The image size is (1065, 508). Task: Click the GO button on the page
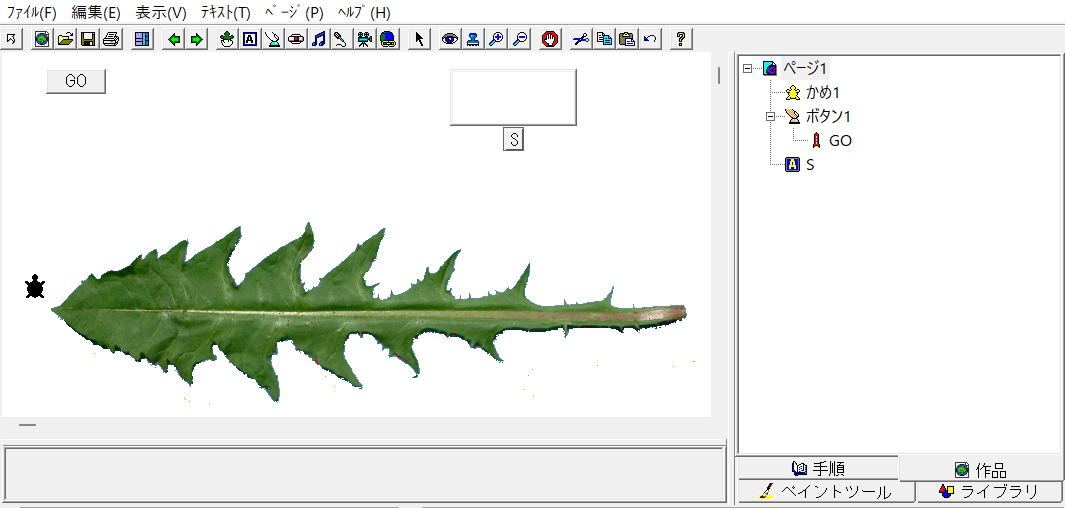pos(76,81)
